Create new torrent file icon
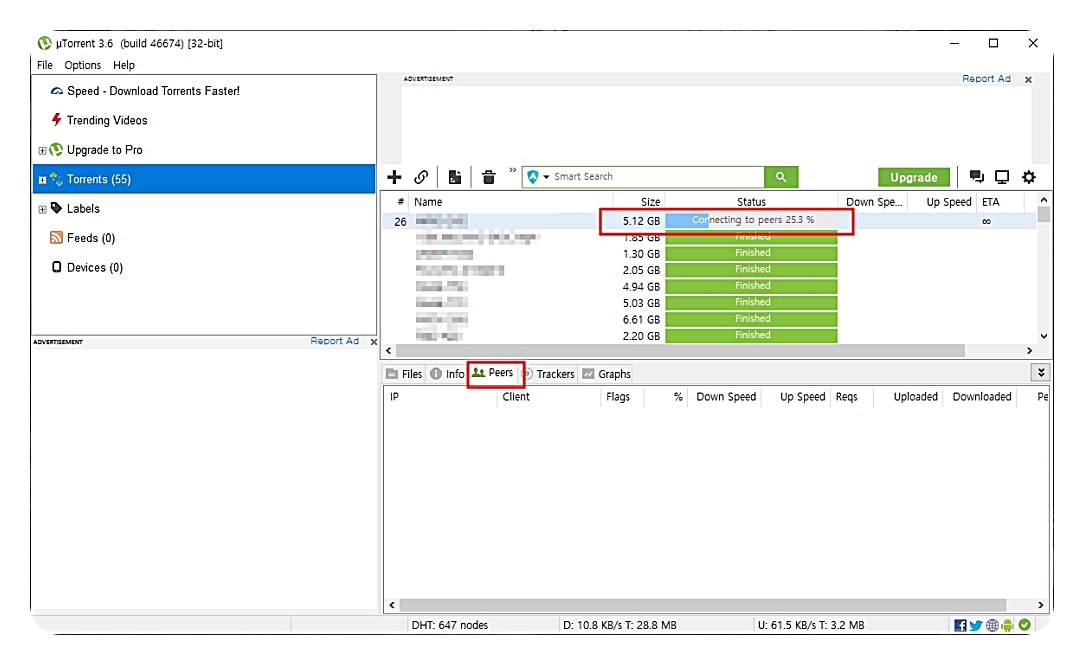The width and height of the screenshot is (1084, 665). tap(454, 177)
